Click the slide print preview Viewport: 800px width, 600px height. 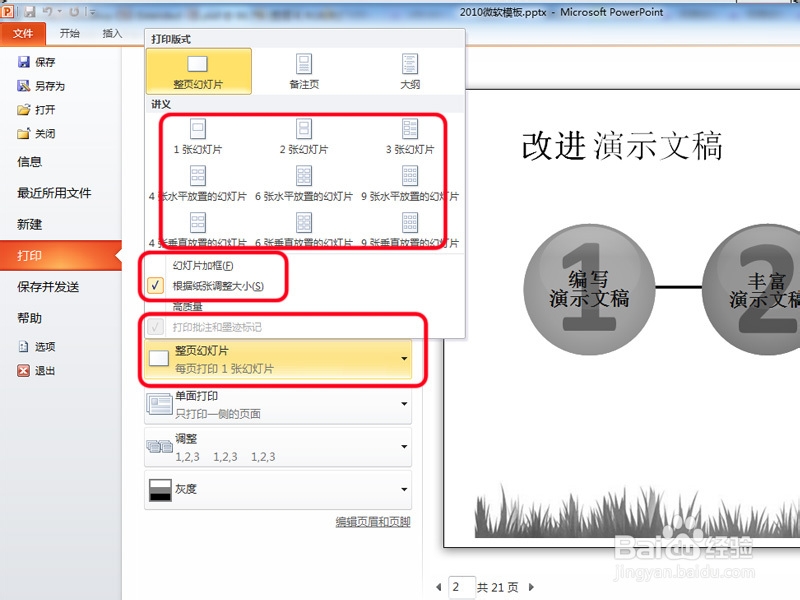[x=621, y=318]
